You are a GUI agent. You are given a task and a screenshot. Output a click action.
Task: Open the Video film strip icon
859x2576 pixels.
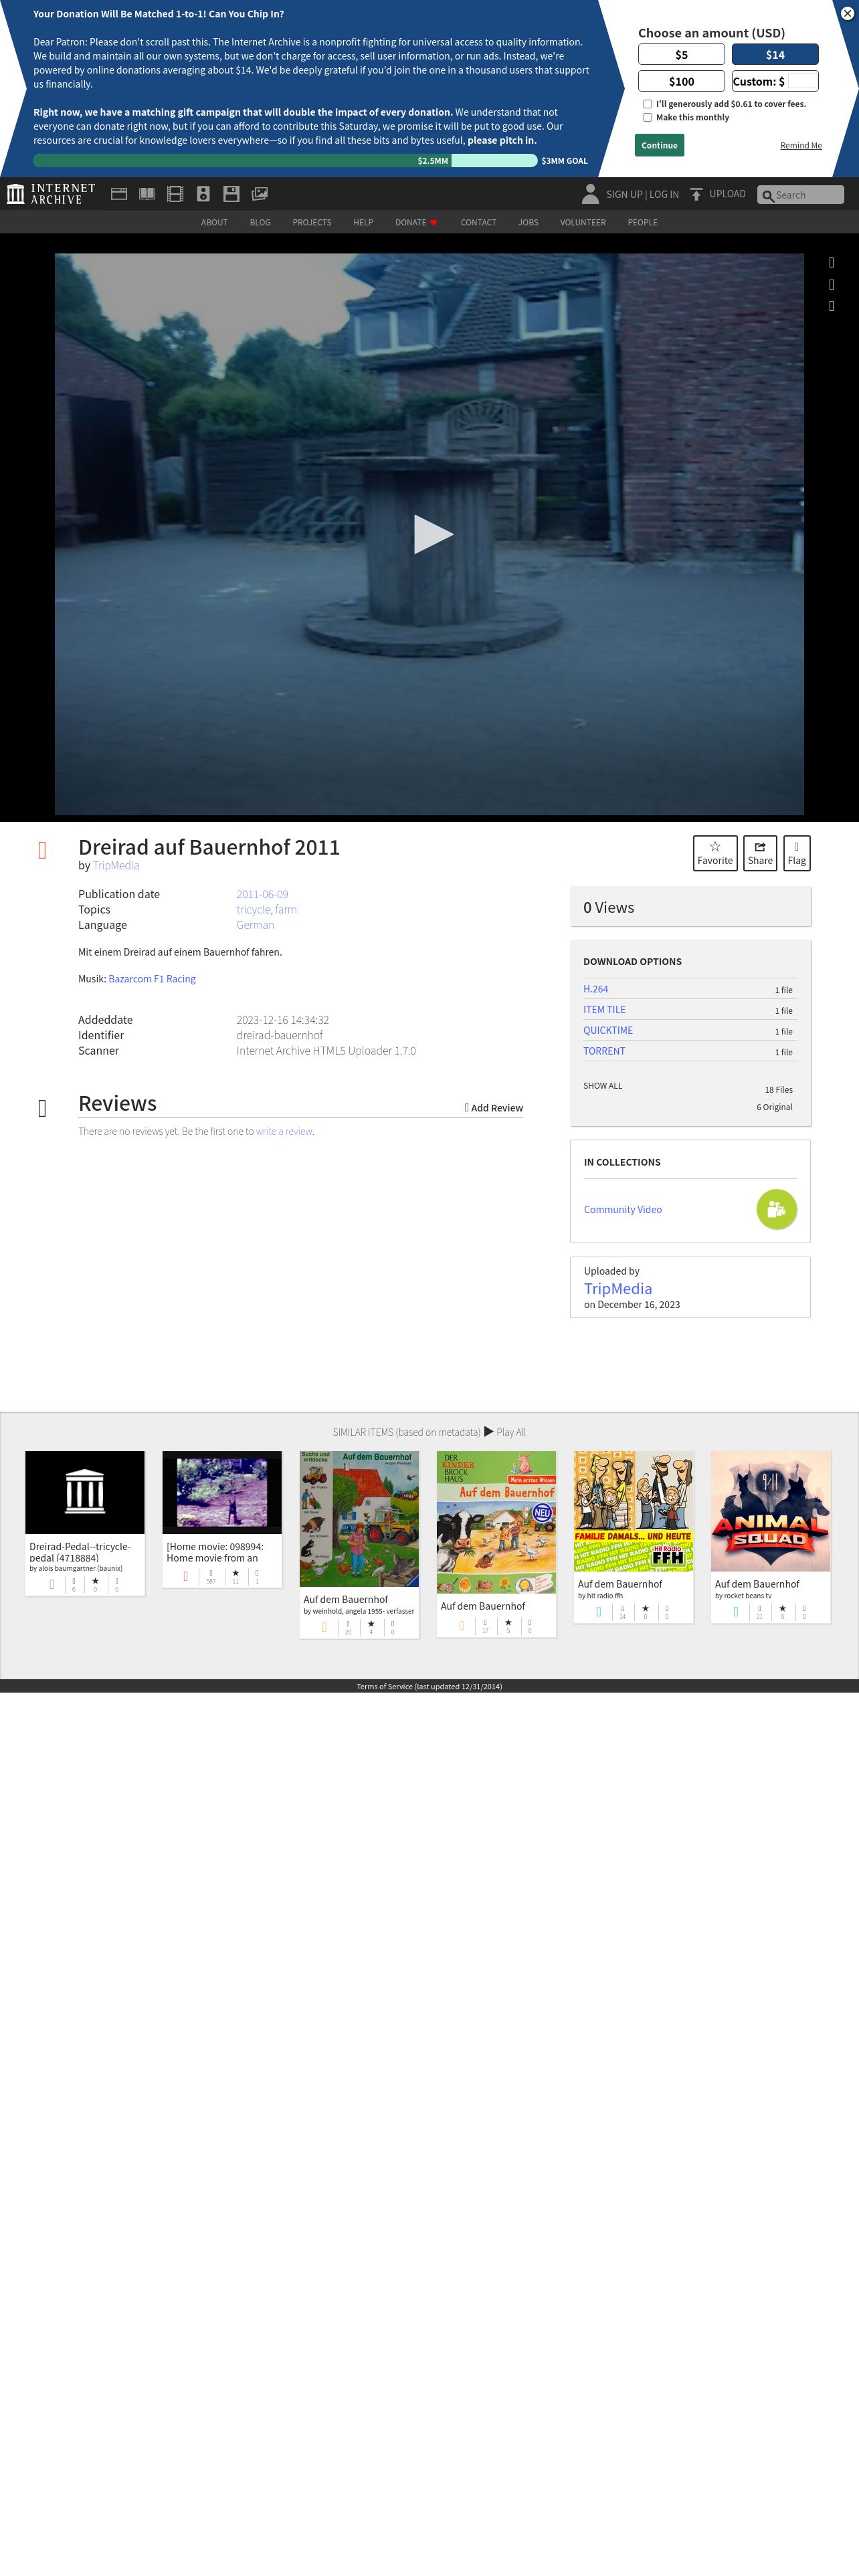(x=175, y=194)
